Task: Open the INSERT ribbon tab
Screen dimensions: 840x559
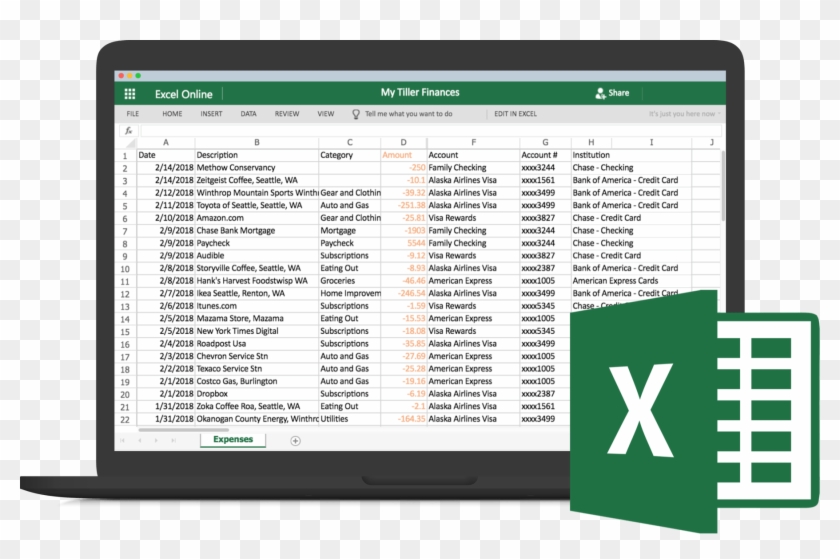Action: tap(211, 114)
